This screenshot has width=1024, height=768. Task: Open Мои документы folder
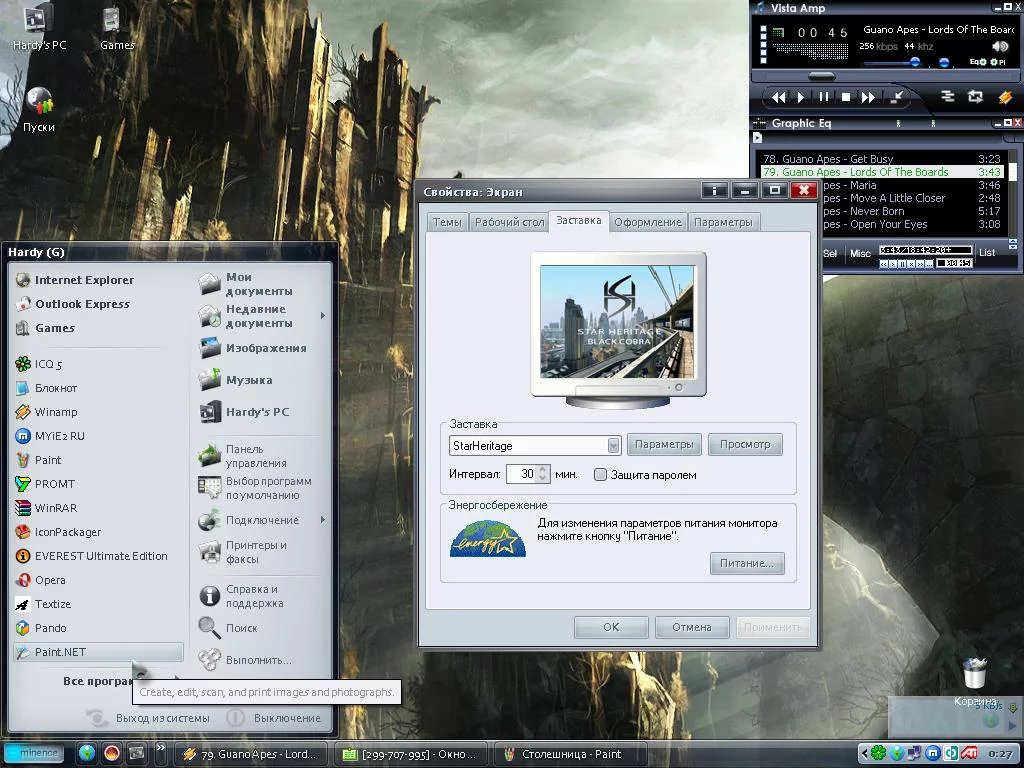(246, 284)
